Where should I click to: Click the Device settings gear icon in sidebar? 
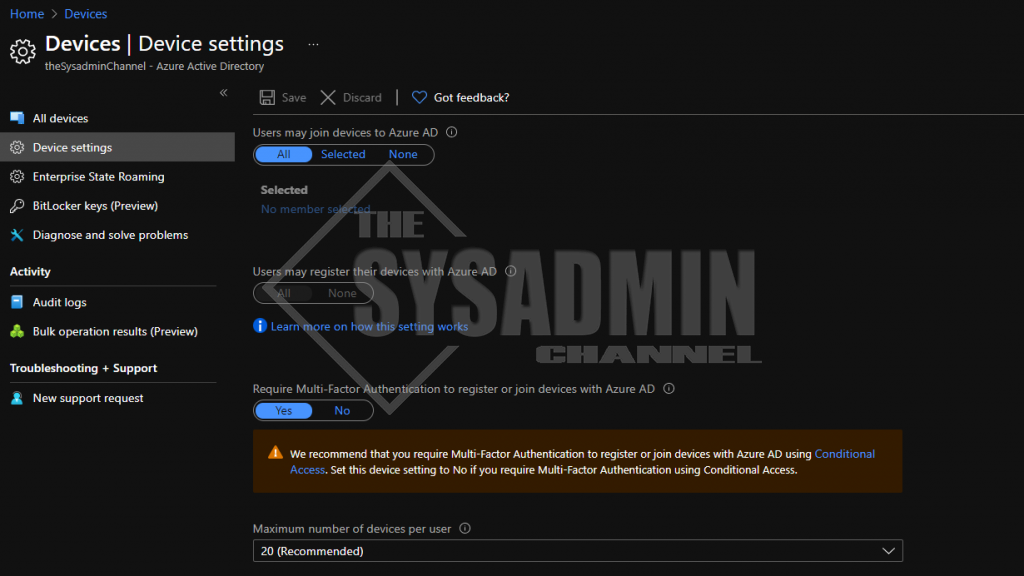click(x=17, y=148)
